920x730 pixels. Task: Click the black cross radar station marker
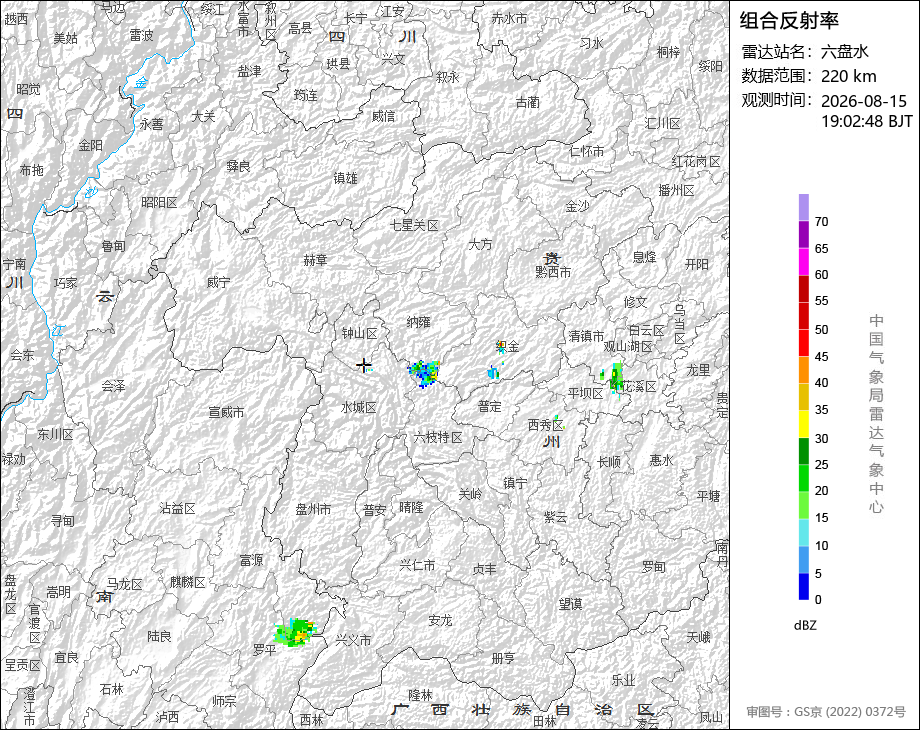(x=364, y=366)
